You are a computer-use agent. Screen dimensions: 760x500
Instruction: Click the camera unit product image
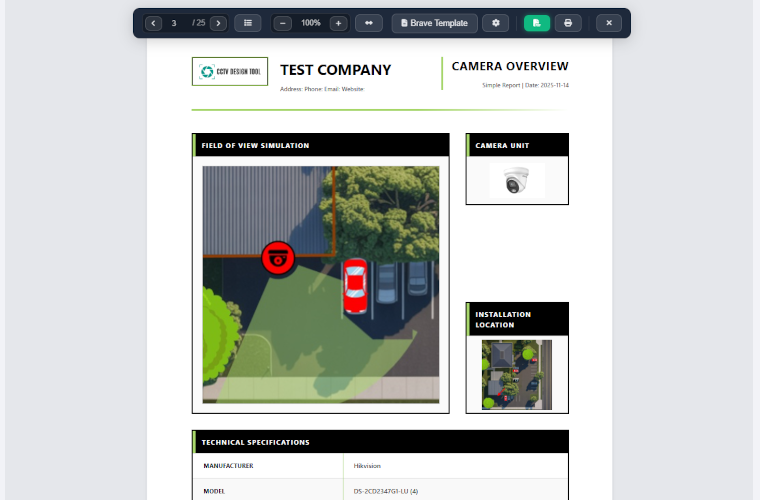tap(517, 181)
